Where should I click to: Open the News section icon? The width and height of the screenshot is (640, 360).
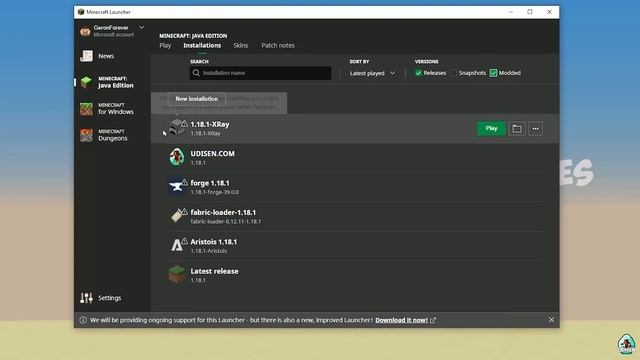tap(87, 56)
